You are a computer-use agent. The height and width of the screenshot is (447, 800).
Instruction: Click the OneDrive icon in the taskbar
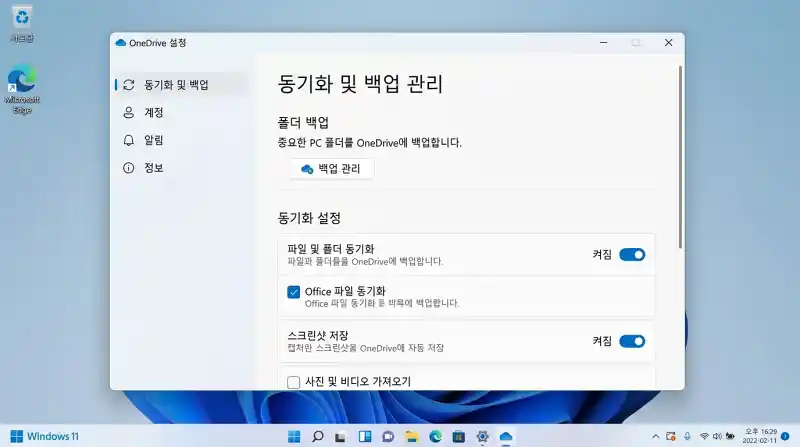[x=506, y=436]
